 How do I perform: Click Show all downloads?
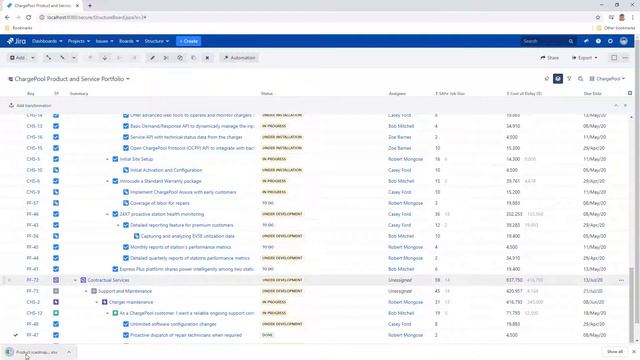[x=615, y=352]
